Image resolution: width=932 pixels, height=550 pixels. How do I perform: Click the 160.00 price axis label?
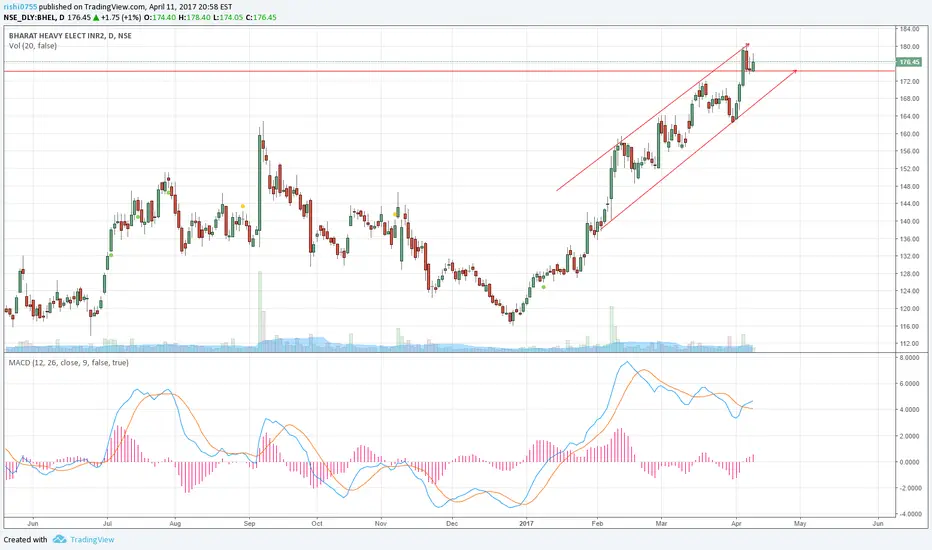(910, 134)
